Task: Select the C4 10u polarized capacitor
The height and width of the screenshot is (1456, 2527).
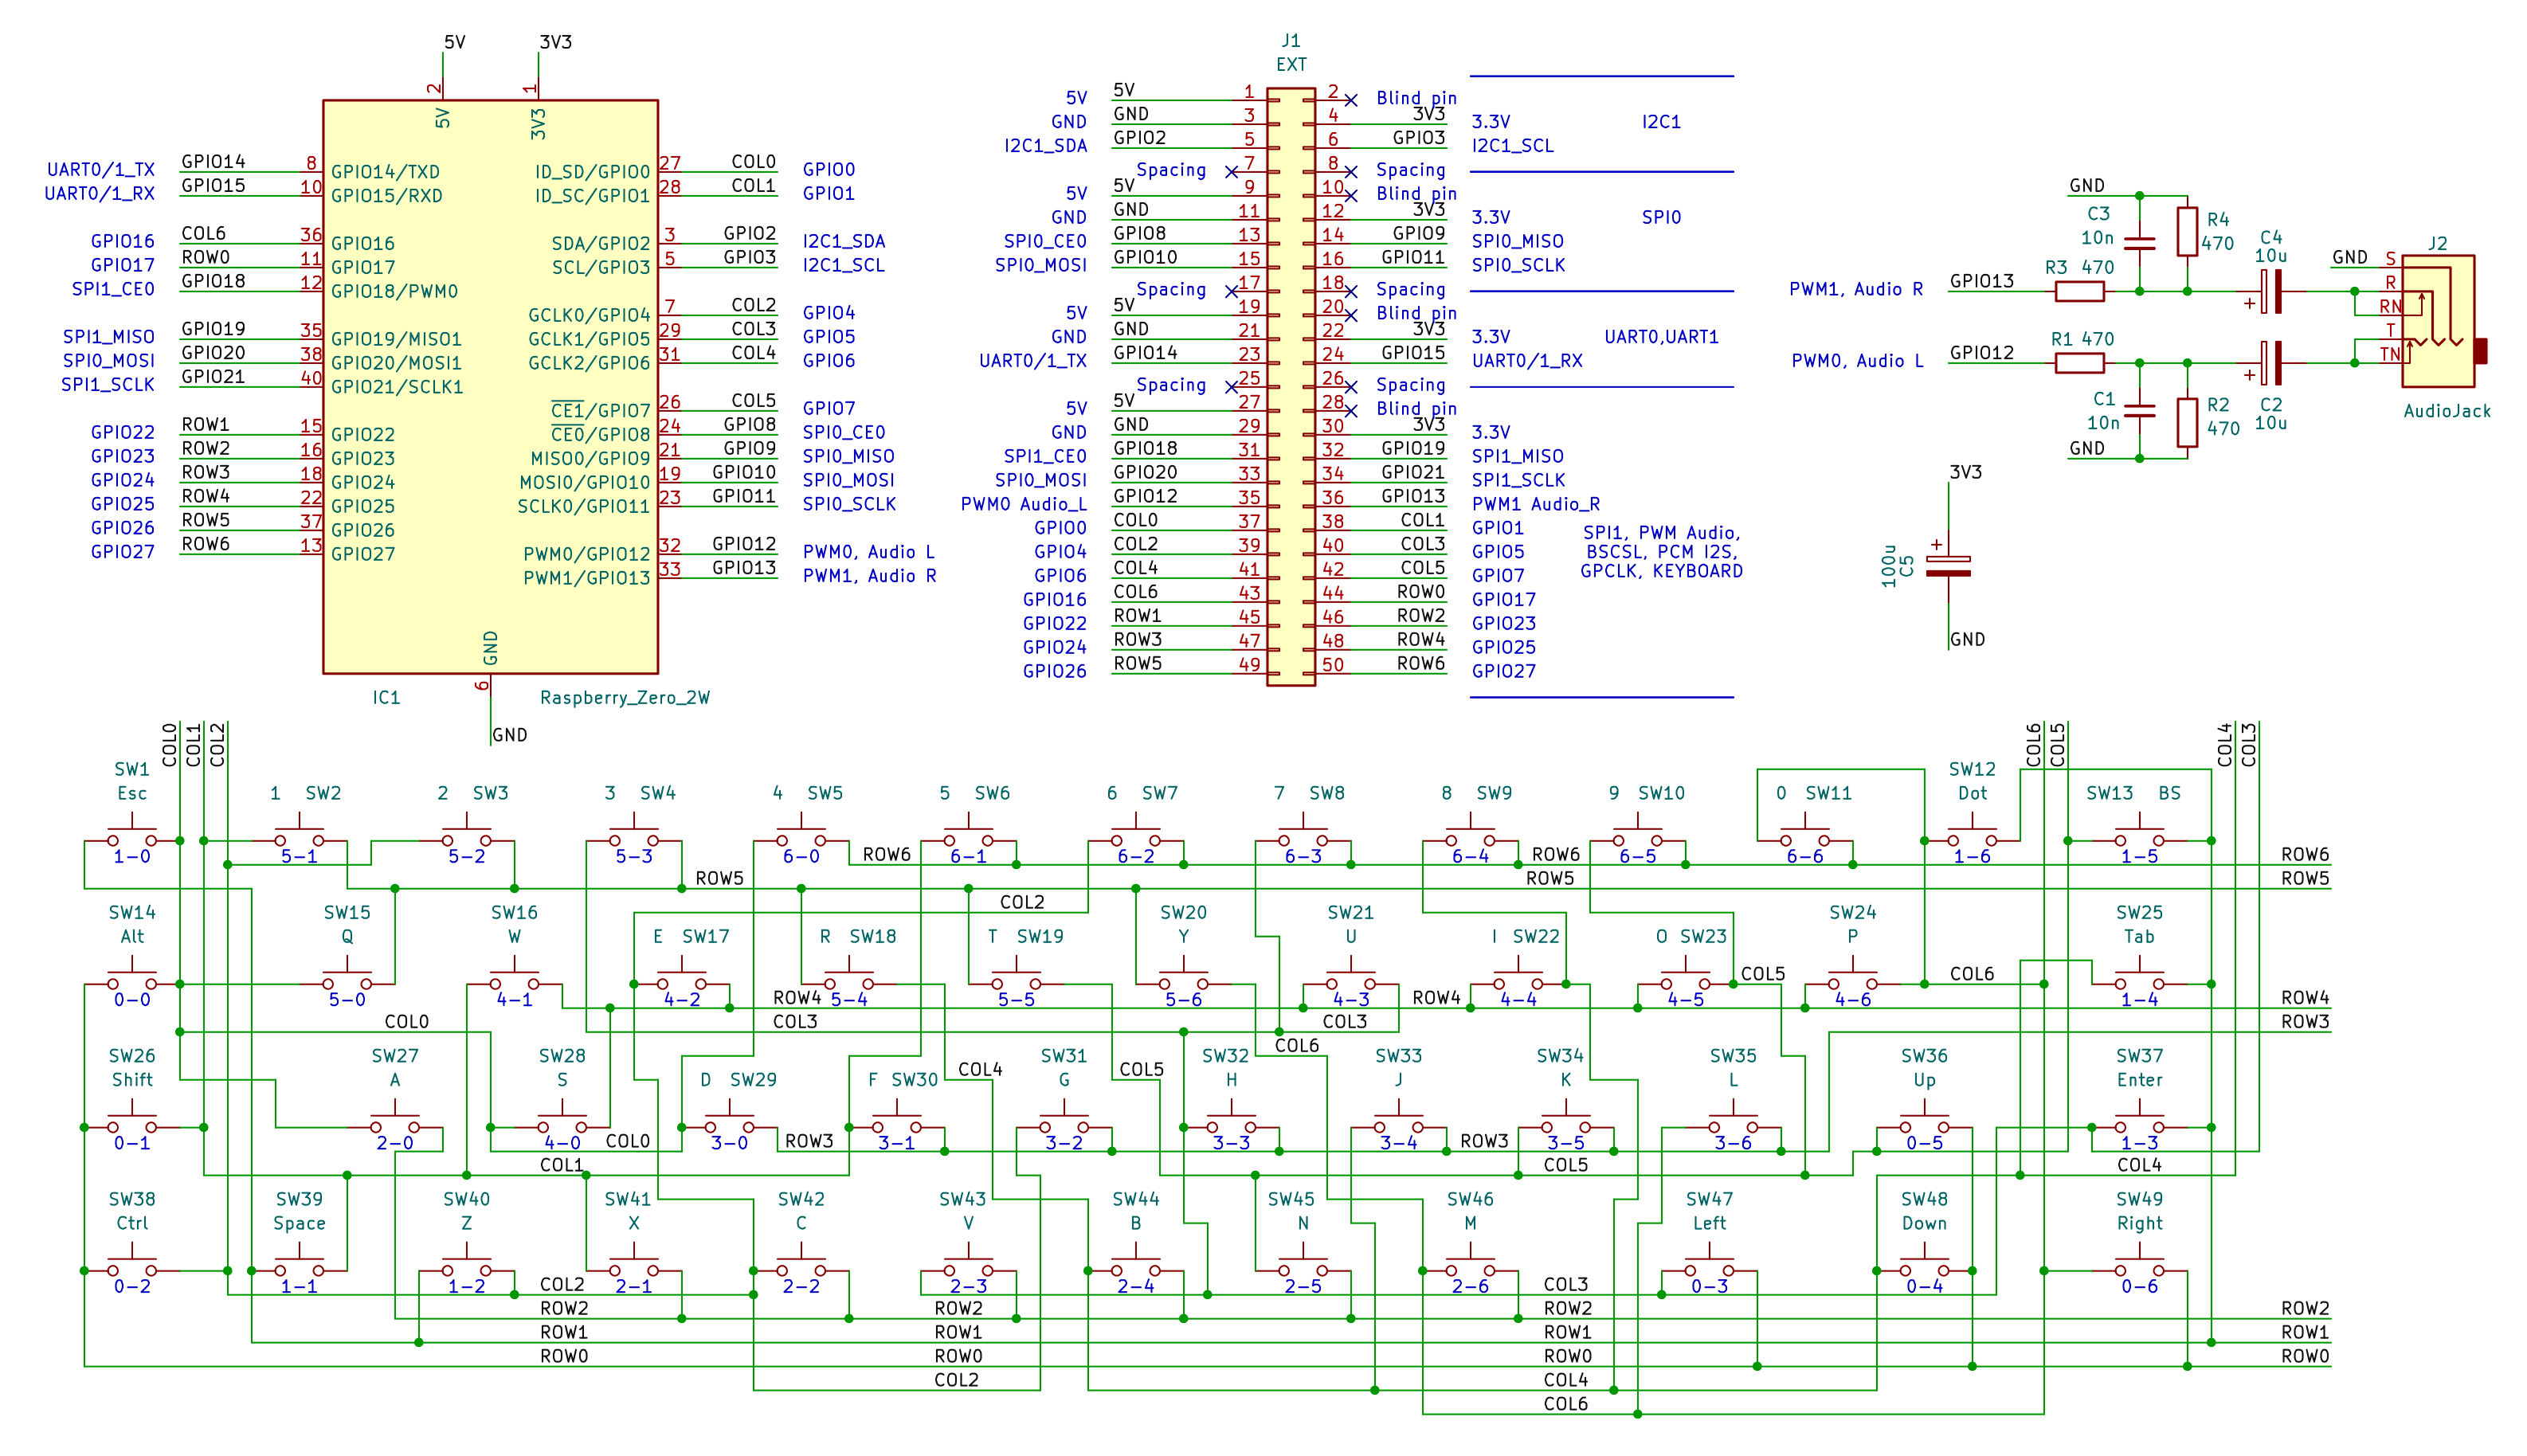Action: [2272, 291]
